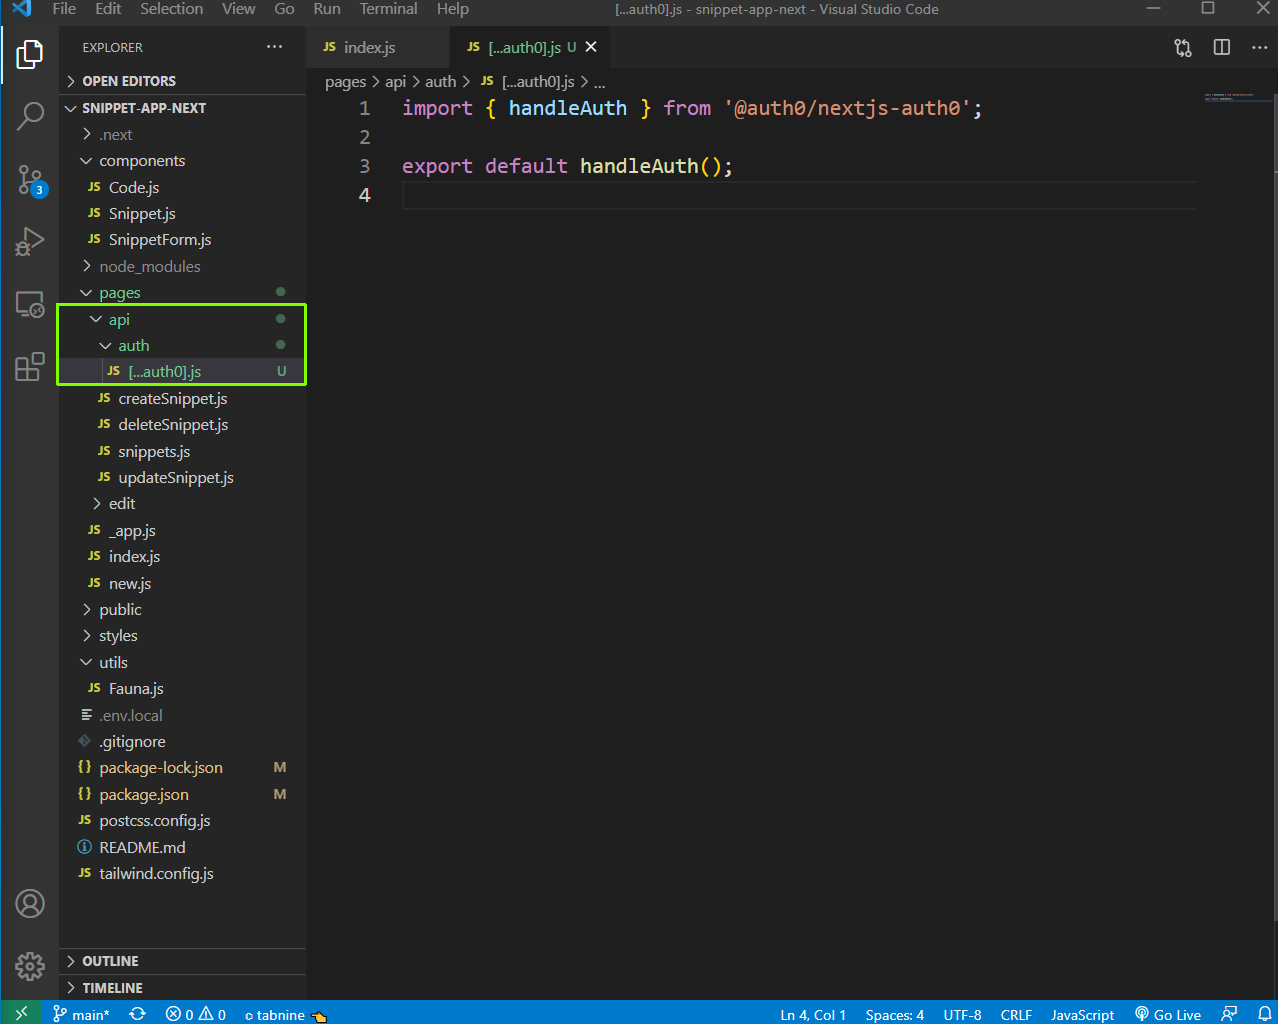This screenshot has height=1024, width=1278.
Task: Open editor More Actions ellipsis
Action: click(1259, 47)
